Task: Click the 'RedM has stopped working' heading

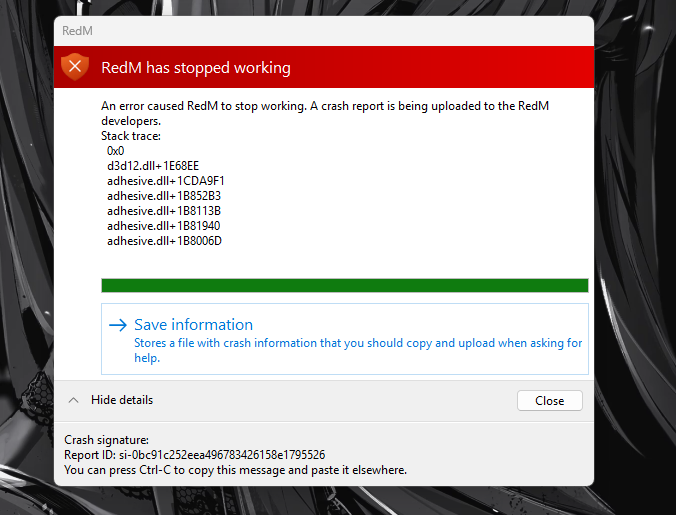Action: (196, 68)
